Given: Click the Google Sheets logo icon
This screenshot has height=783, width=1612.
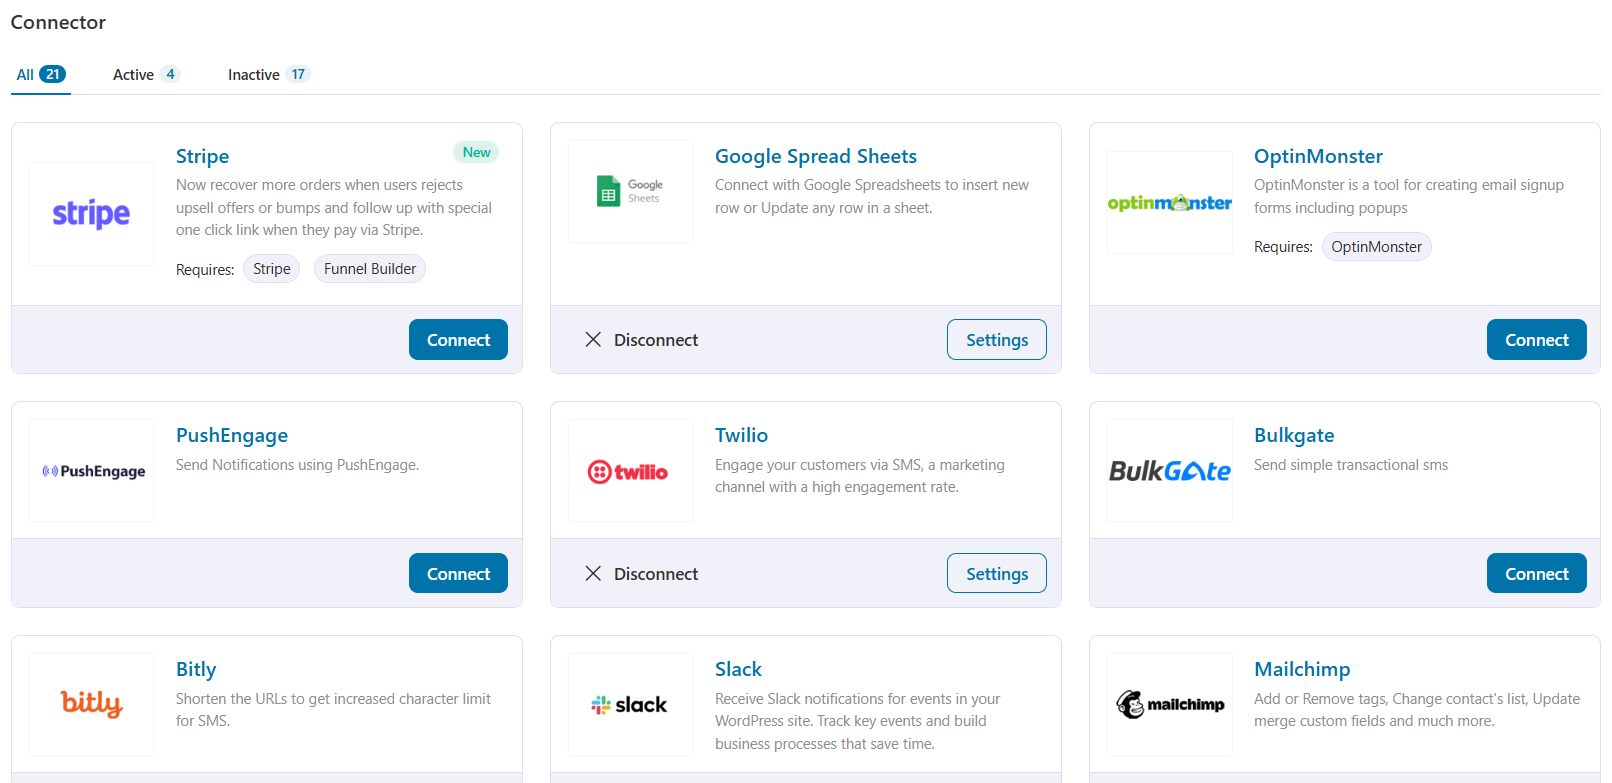Looking at the screenshot, I should pos(630,191).
